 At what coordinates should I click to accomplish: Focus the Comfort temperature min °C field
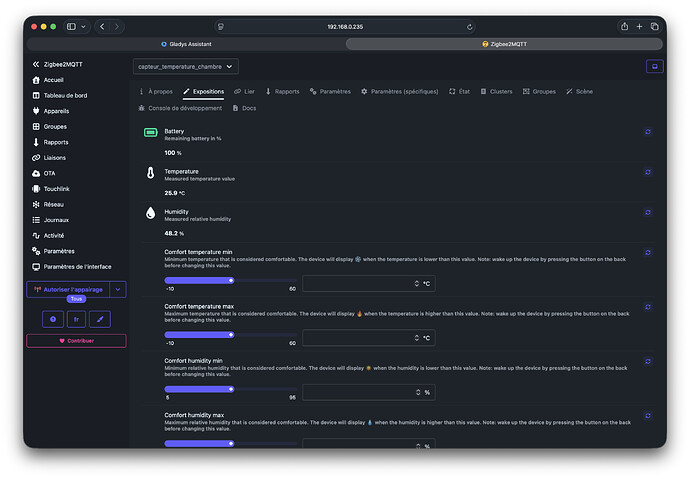(369, 284)
